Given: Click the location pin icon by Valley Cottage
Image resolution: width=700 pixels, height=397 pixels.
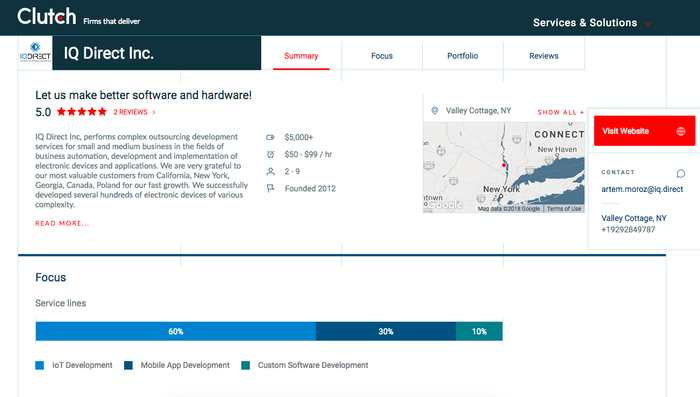Looking at the screenshot, I should click(x=434, y=110).
